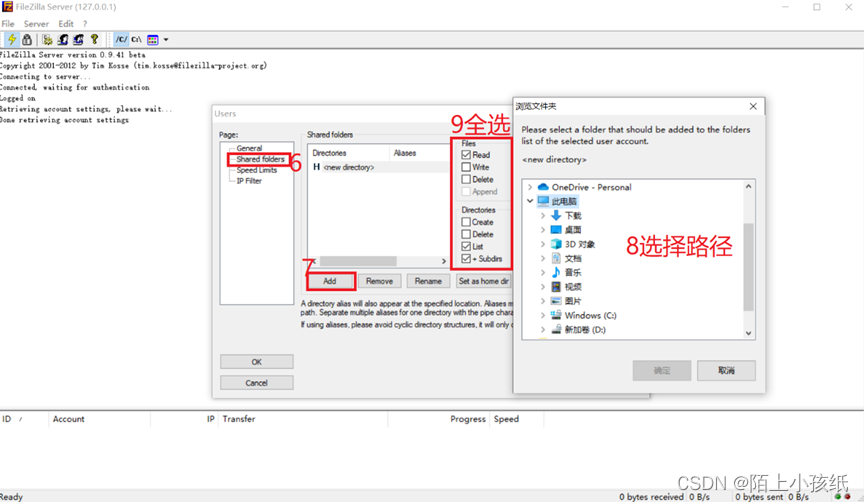Open the Edit menu
Image resolution: width=864 pixels, height=502 pixels.
66,24
